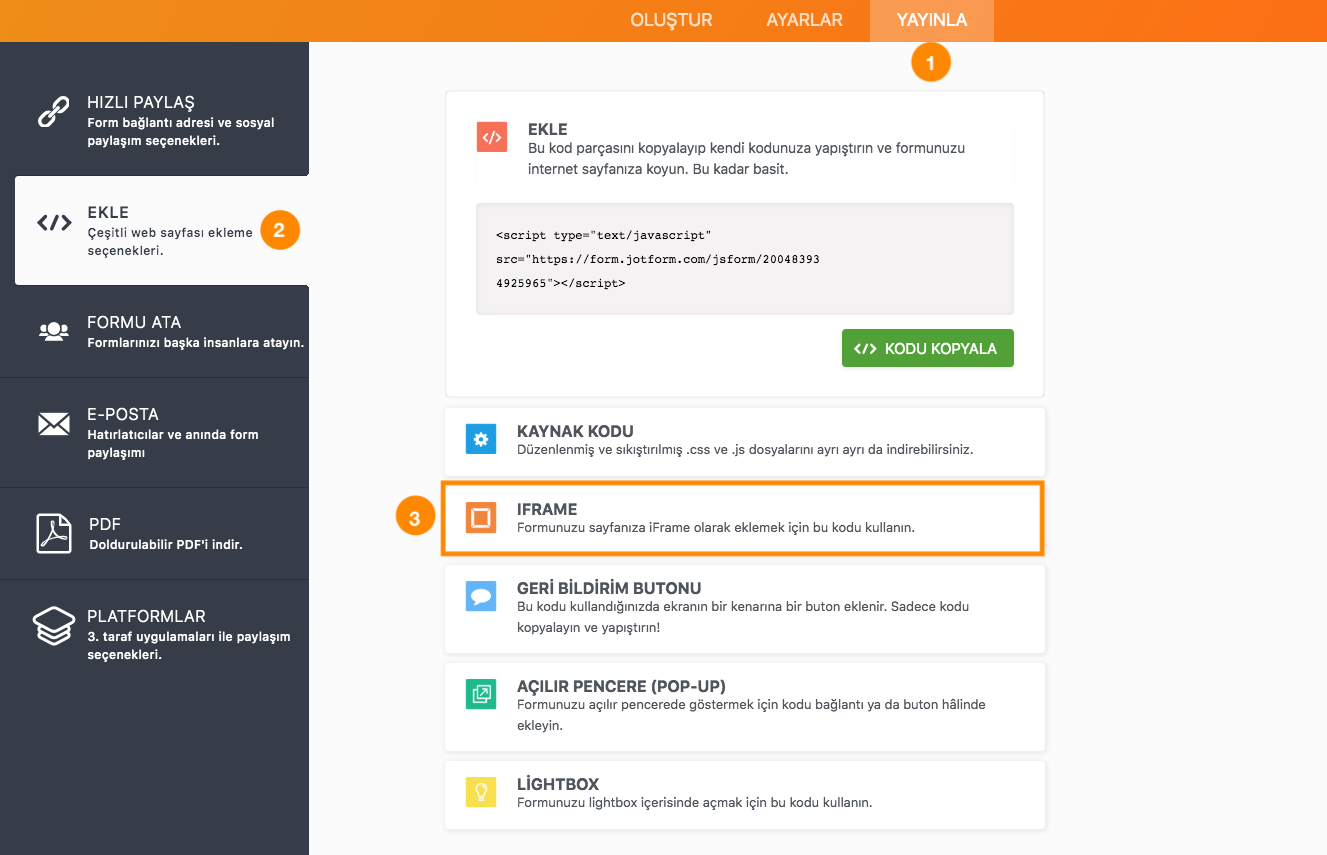Click text 'Formunuzu açılır pencerede göstermek...'
Screen dimensions: 1327x855
(751, 715)
